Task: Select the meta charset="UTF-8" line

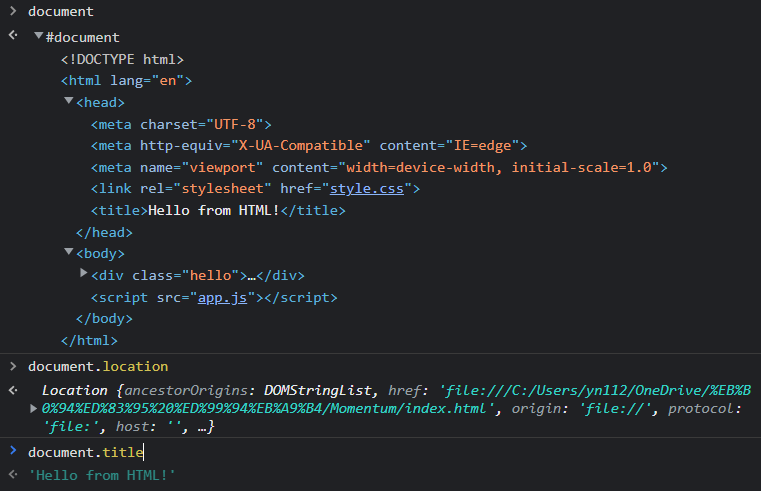Action: tap(181, 125)
